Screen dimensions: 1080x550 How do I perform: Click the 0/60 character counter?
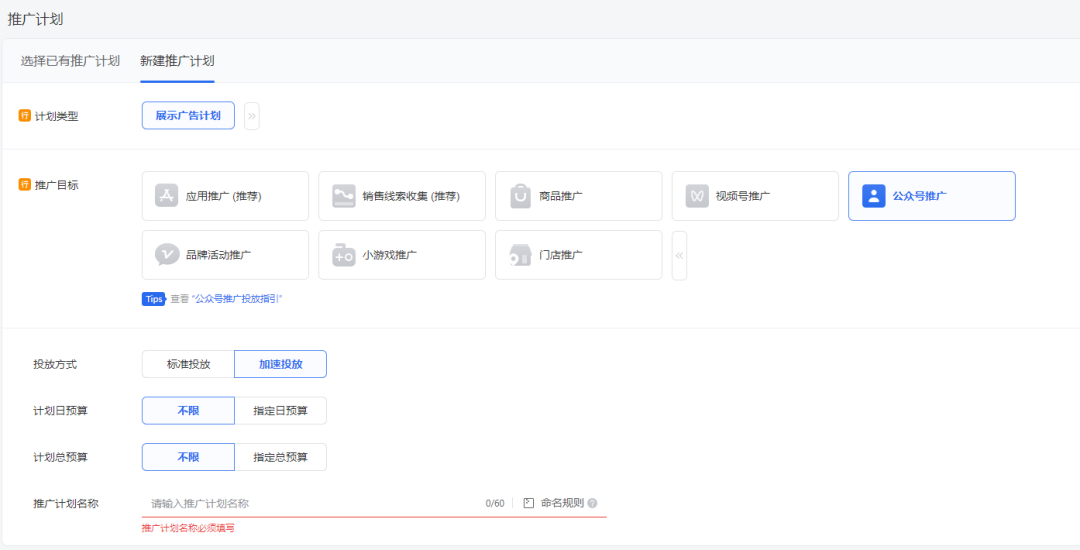[x=495, y=504]
